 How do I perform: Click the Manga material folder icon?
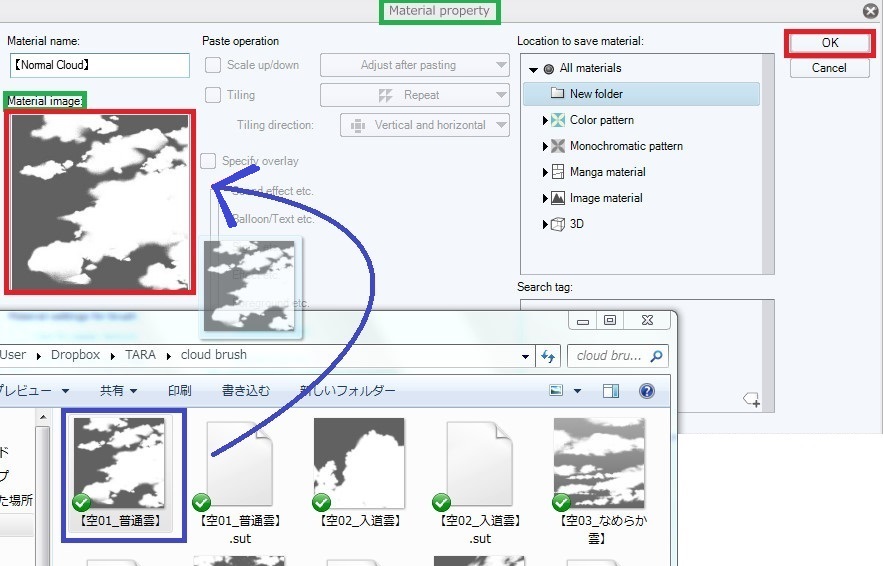coord(558,172)
